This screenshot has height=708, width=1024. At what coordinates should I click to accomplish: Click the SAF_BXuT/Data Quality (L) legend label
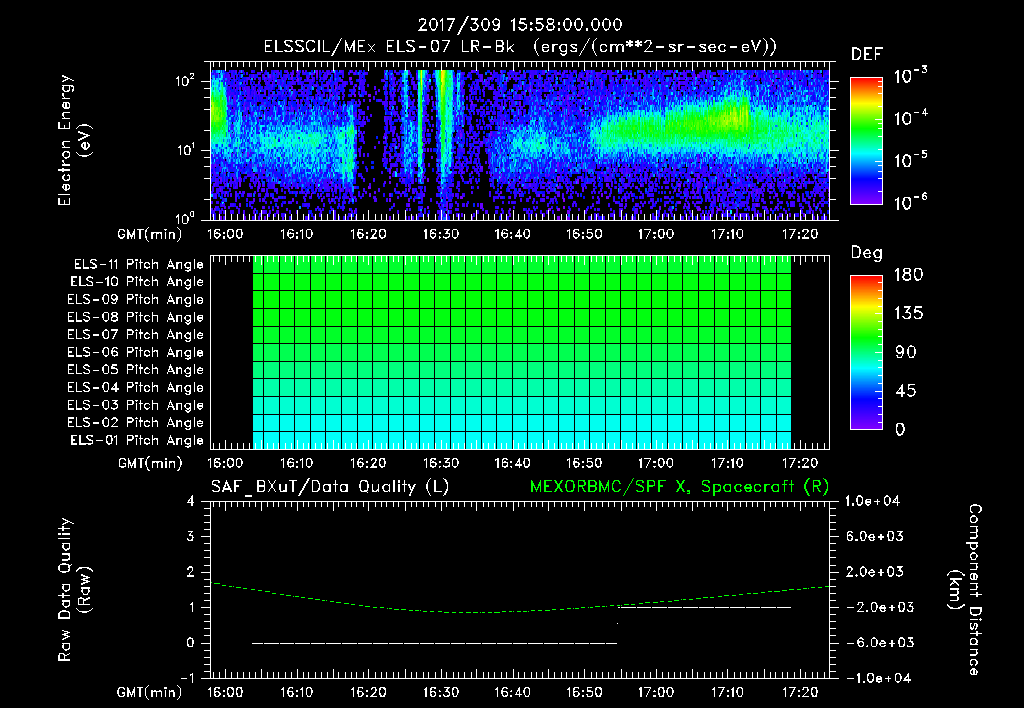[x=329, y=486]
